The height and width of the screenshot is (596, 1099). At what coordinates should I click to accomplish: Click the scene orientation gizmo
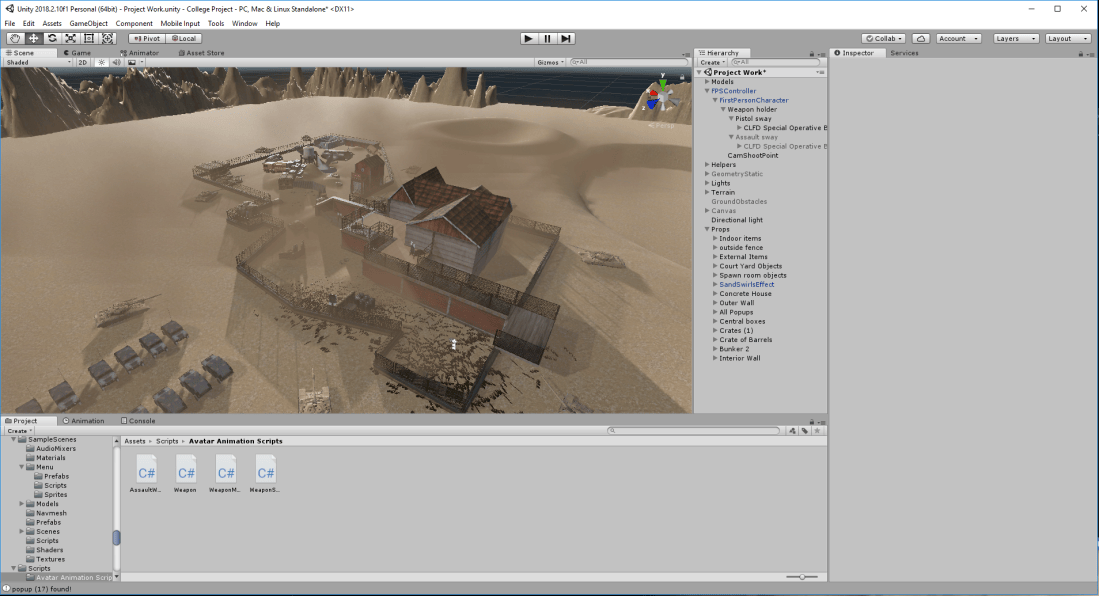coord(662,96)
